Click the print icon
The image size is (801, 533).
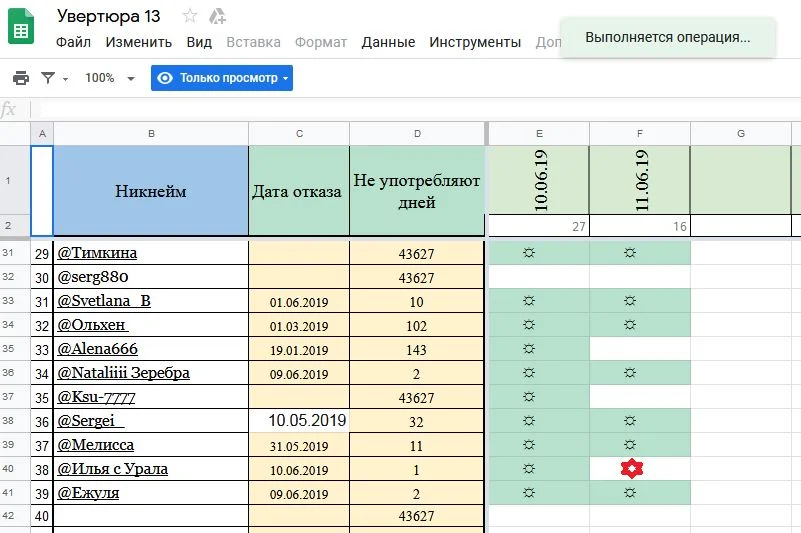(x=20, y=78)
